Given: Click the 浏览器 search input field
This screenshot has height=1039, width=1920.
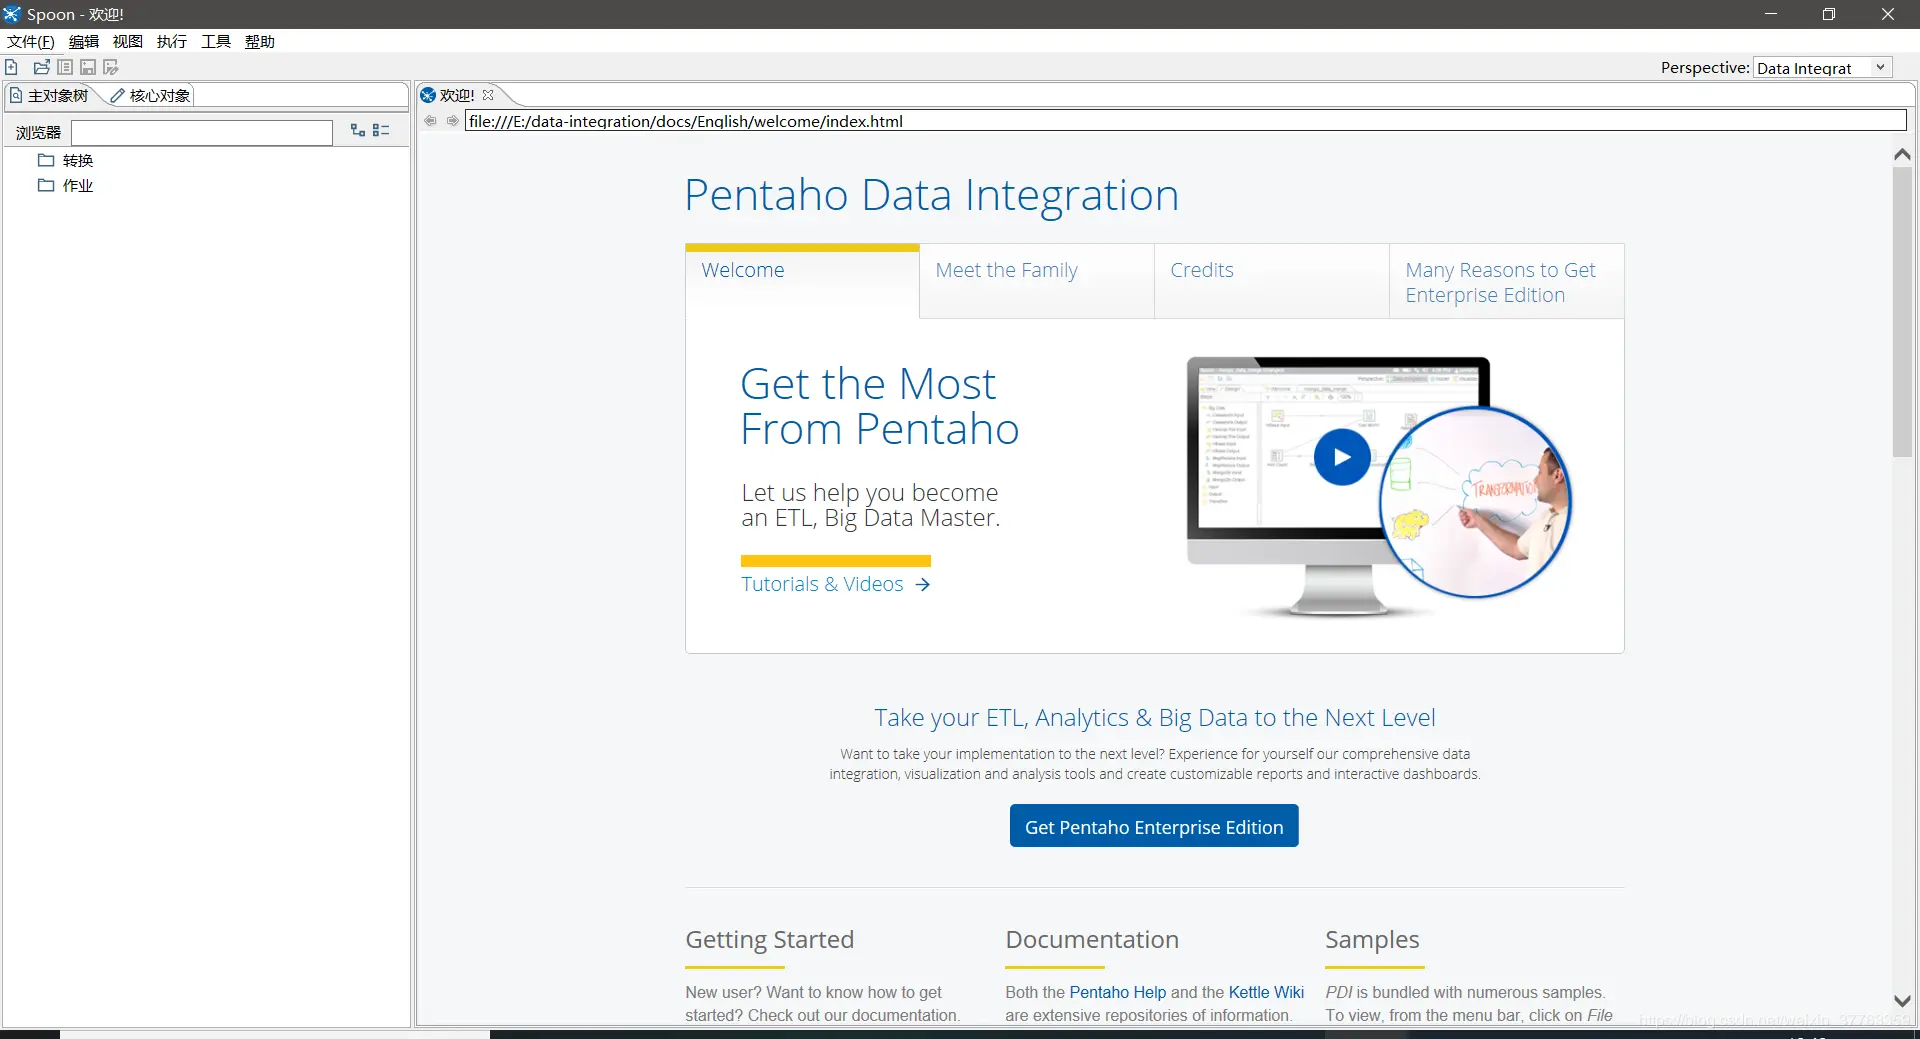Looking at the screenshot, I should [202, 133].
